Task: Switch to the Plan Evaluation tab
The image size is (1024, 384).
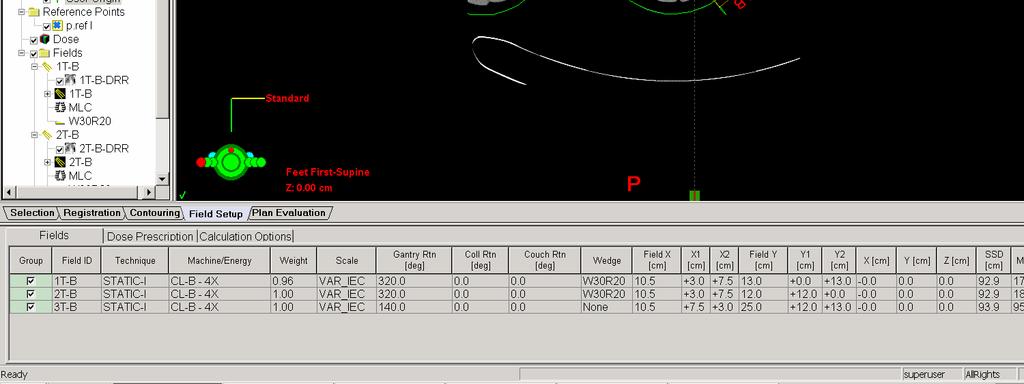Action: click(289, 213)
